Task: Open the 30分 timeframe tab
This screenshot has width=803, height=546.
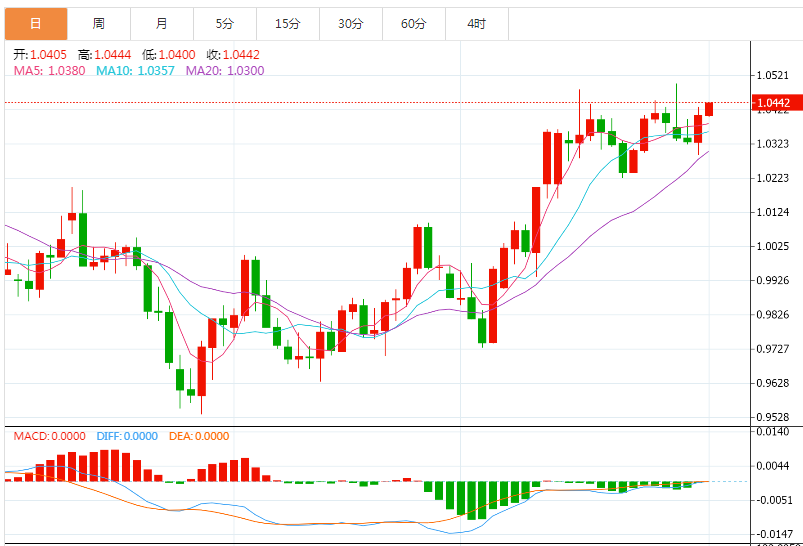Action: pyautogui.click(x=351, y=24)
